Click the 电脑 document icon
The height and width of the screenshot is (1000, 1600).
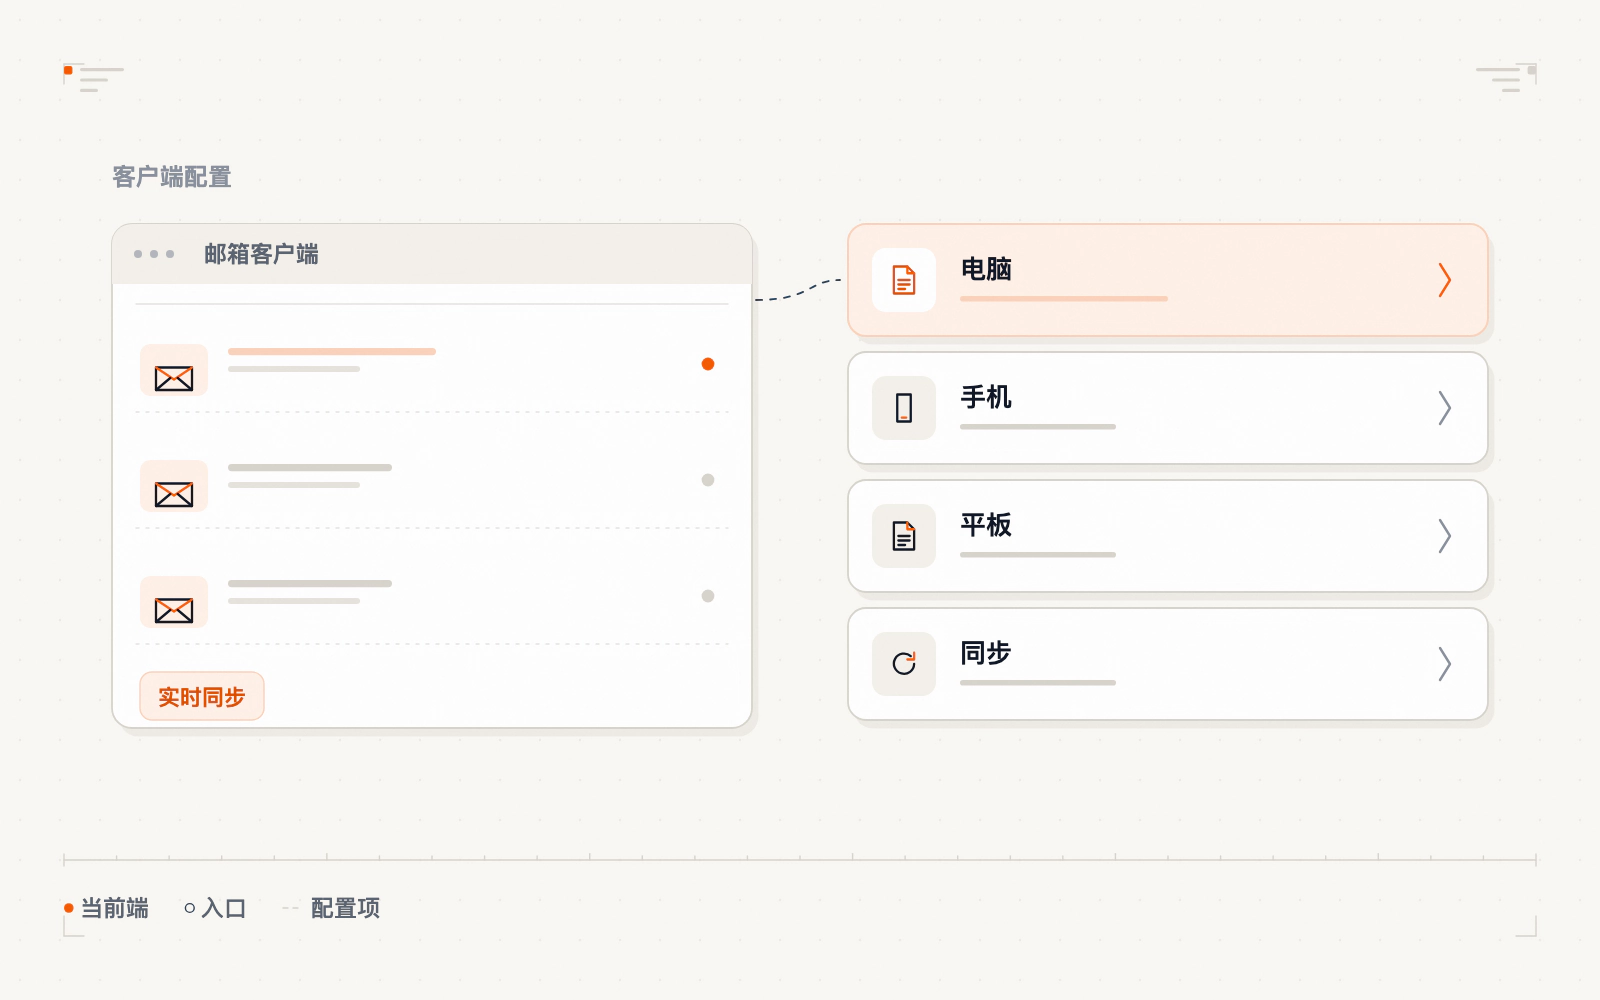(904, 280)
